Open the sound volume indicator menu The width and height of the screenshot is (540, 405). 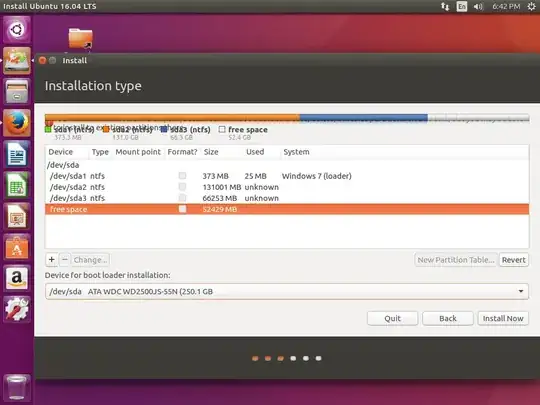[478, 7]
